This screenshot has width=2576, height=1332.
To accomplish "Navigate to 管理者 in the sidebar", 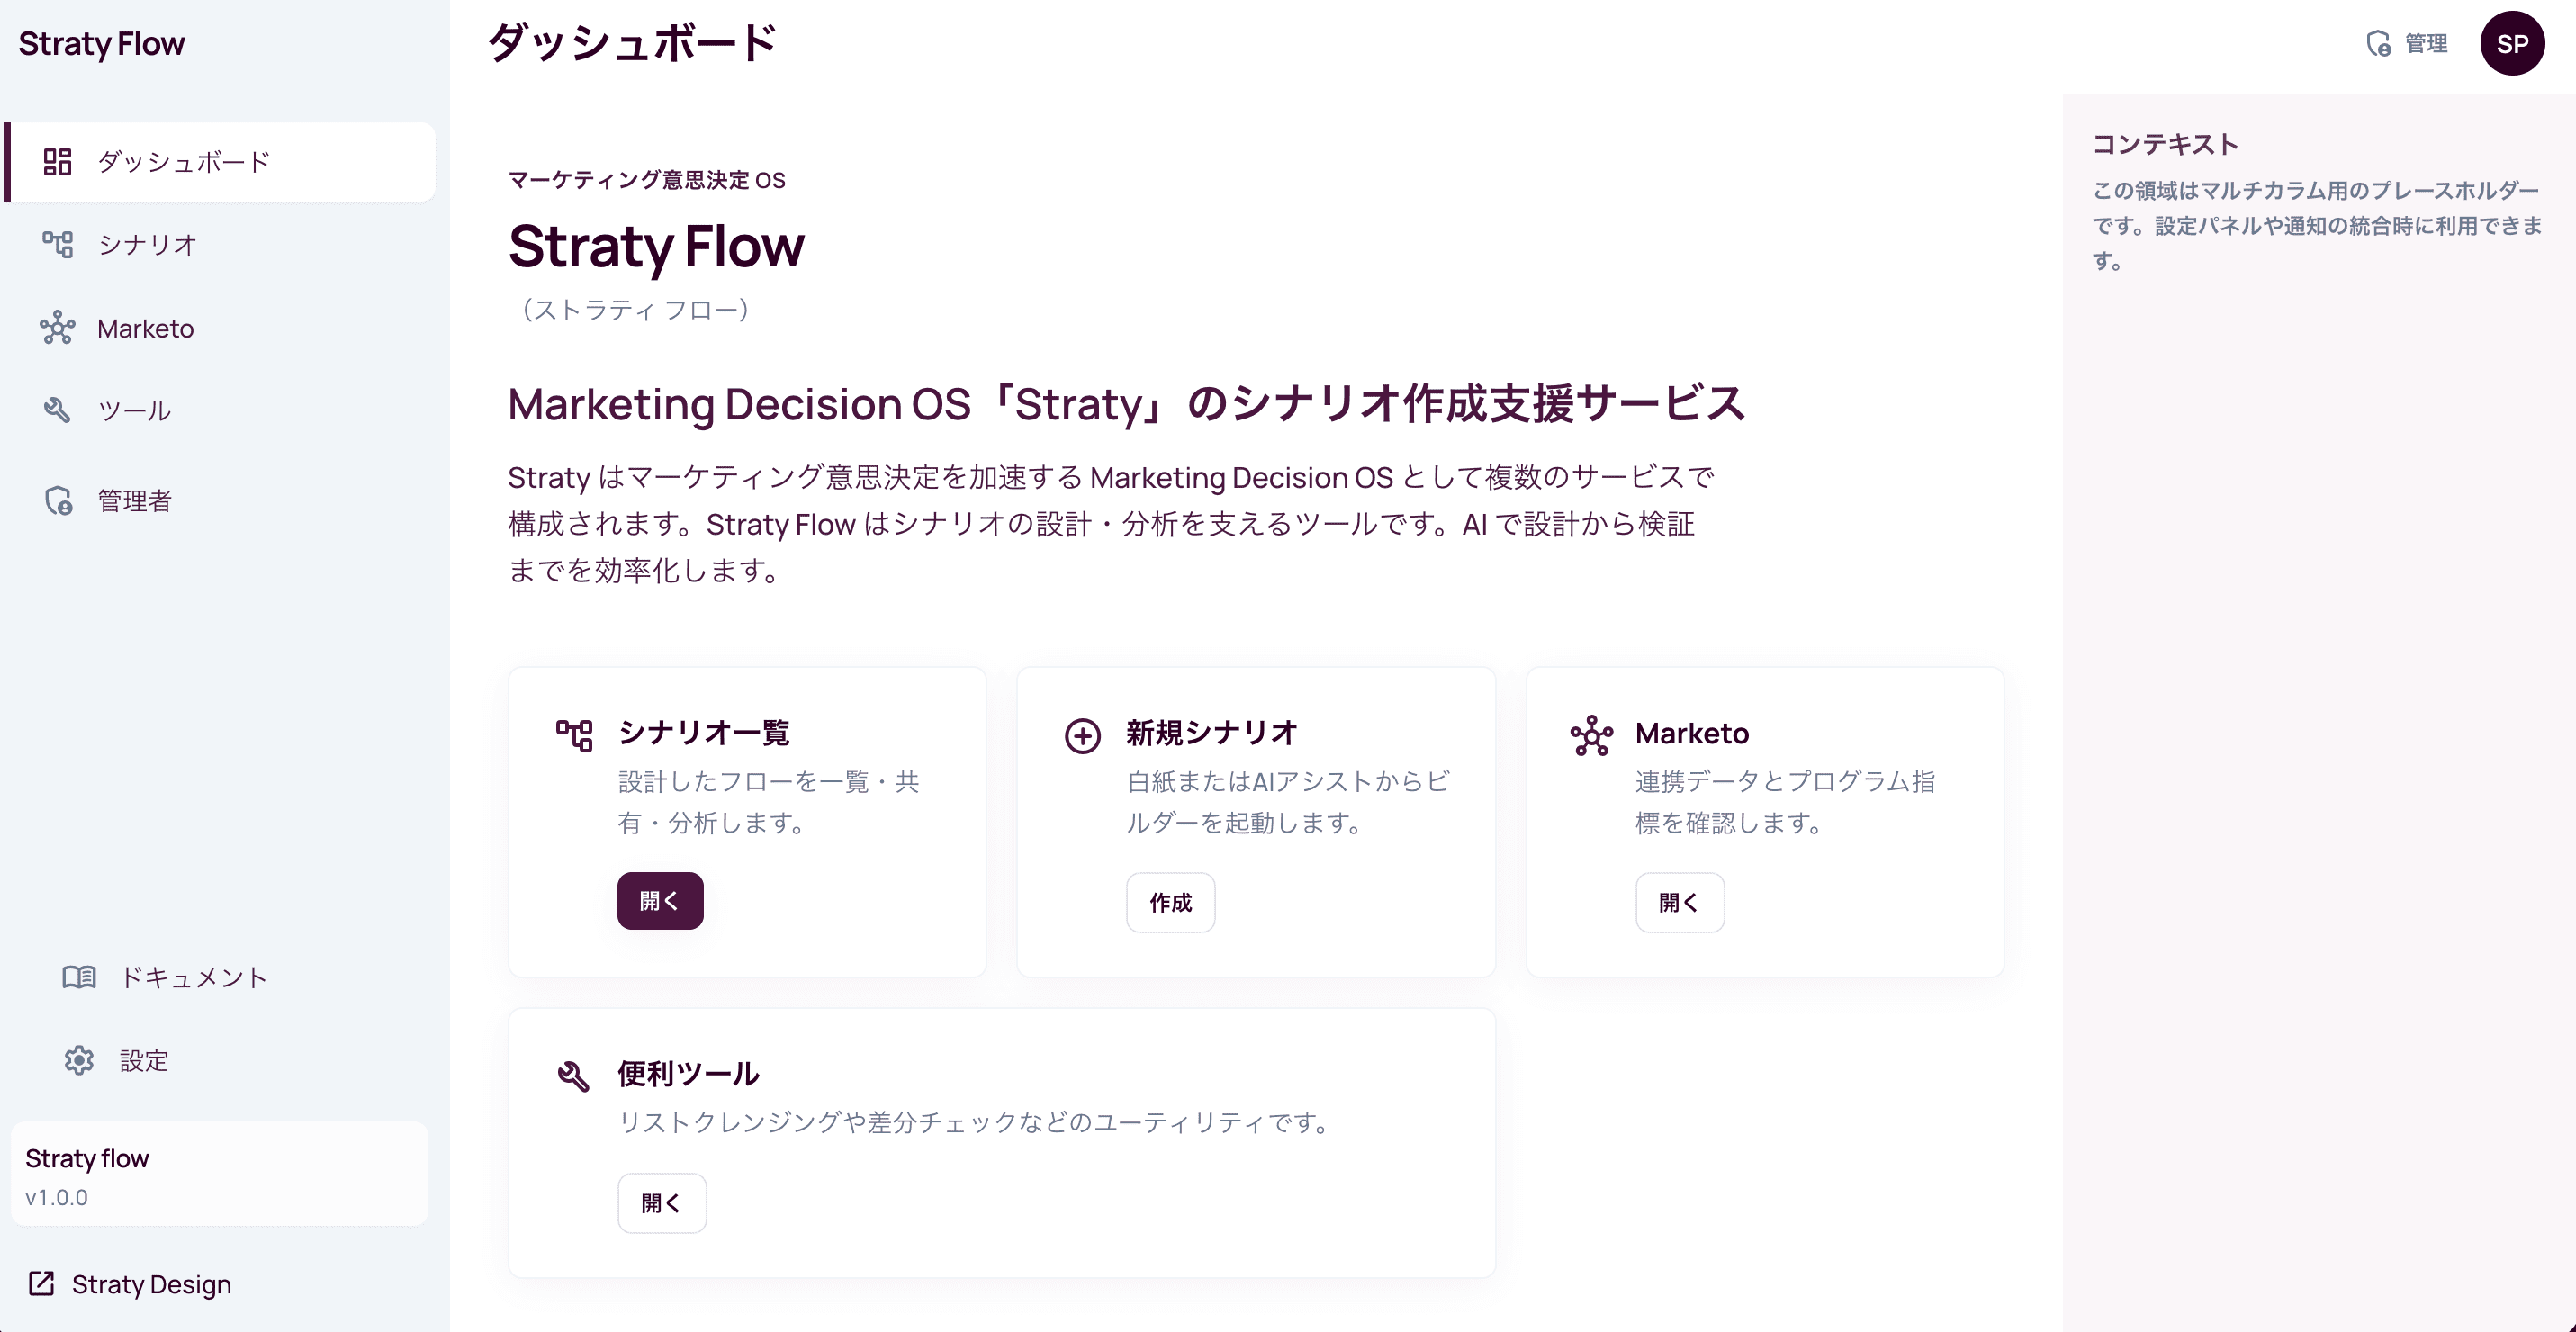I will [220, 500].
